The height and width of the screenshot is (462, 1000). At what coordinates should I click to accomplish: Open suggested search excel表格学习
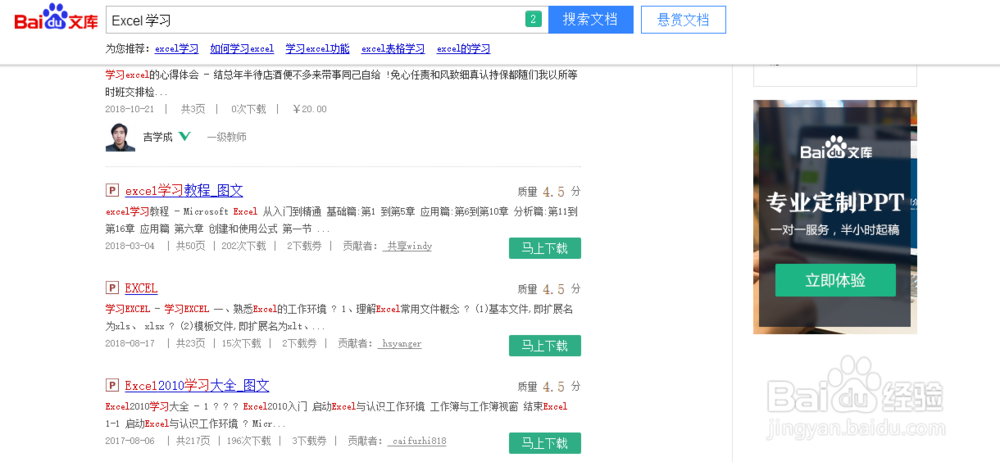(393, 48)
